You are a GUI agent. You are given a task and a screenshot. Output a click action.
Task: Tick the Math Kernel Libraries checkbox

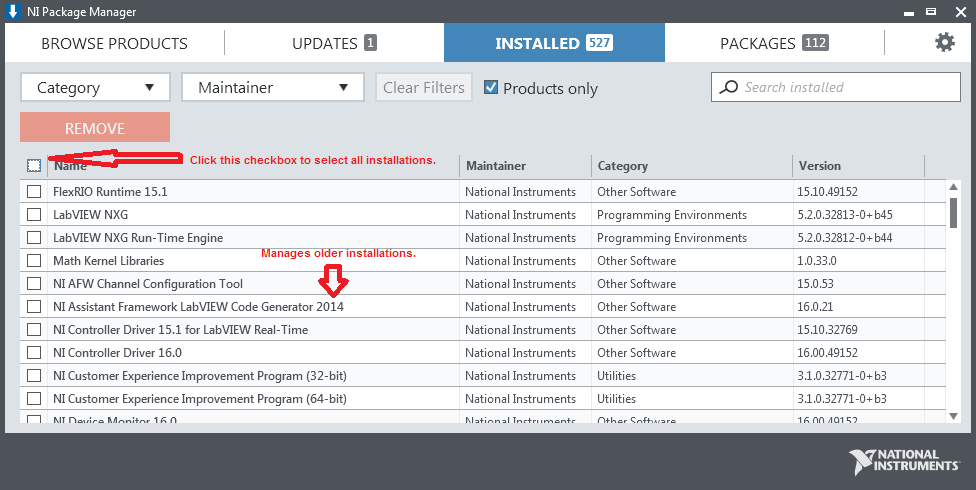coord(34,261)
